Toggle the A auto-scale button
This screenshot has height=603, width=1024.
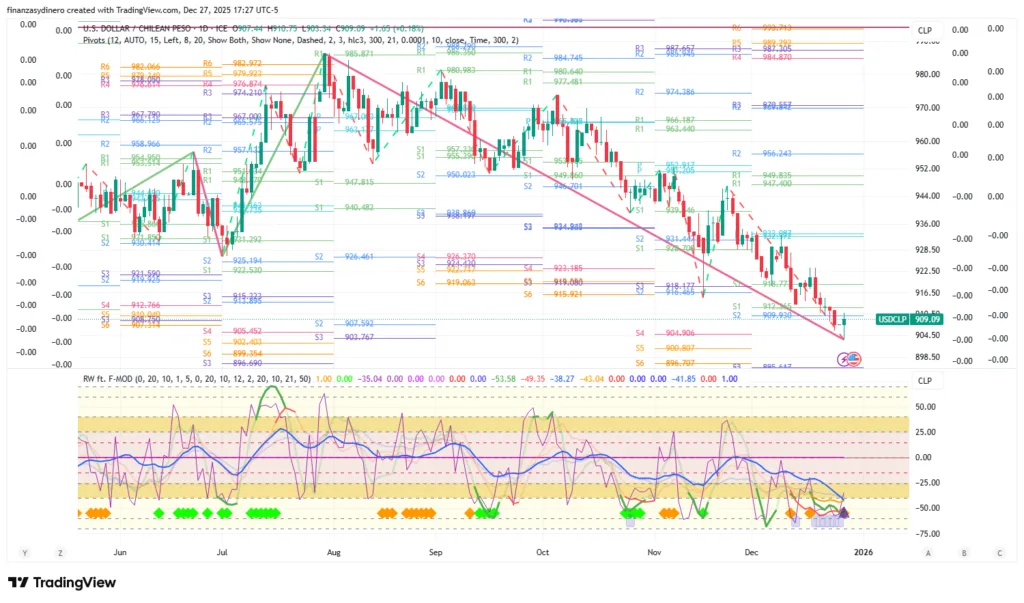929,552
